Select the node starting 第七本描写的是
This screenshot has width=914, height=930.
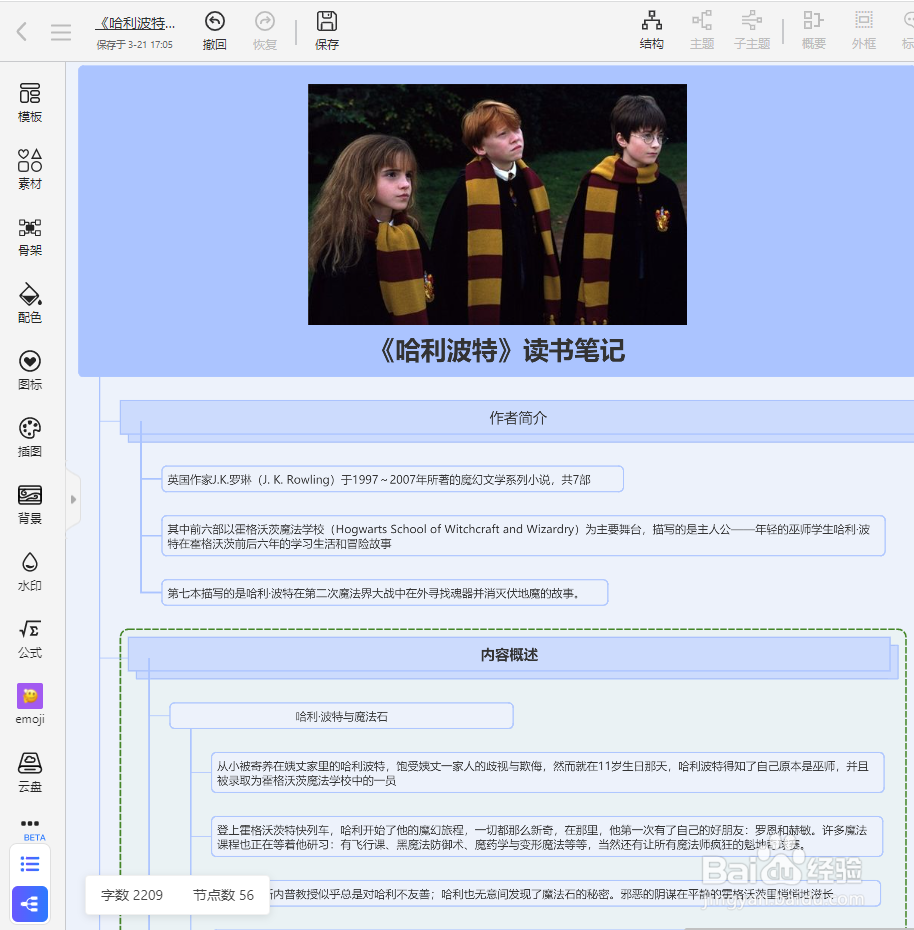384,593
